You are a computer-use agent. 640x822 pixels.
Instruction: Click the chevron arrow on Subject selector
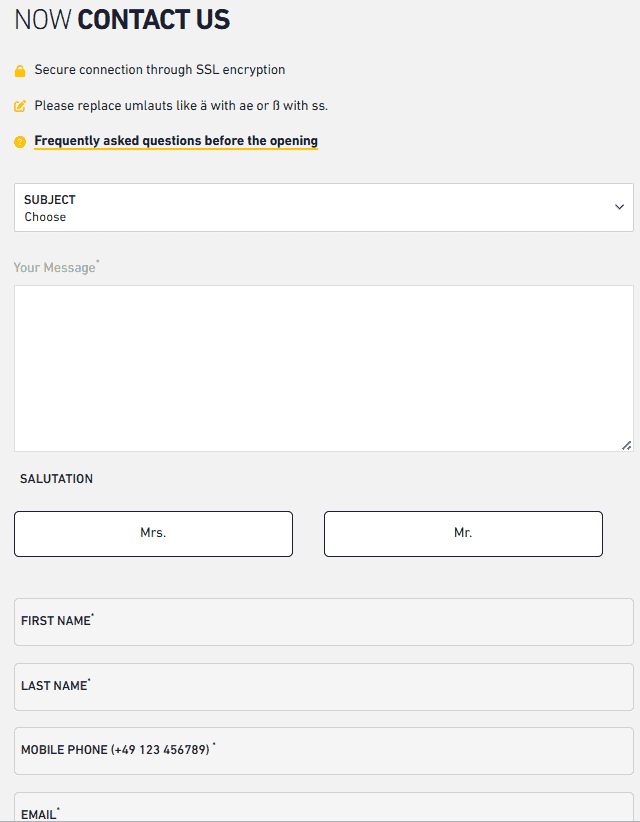[620, 207]
